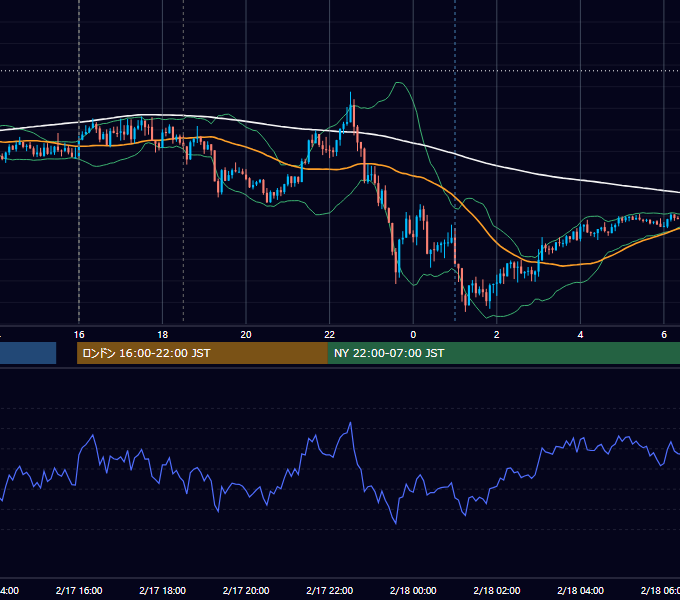Click the 20 hour label on price chart axis
Image resolution: width=680 pixels, height=600 pixels.
246,335
